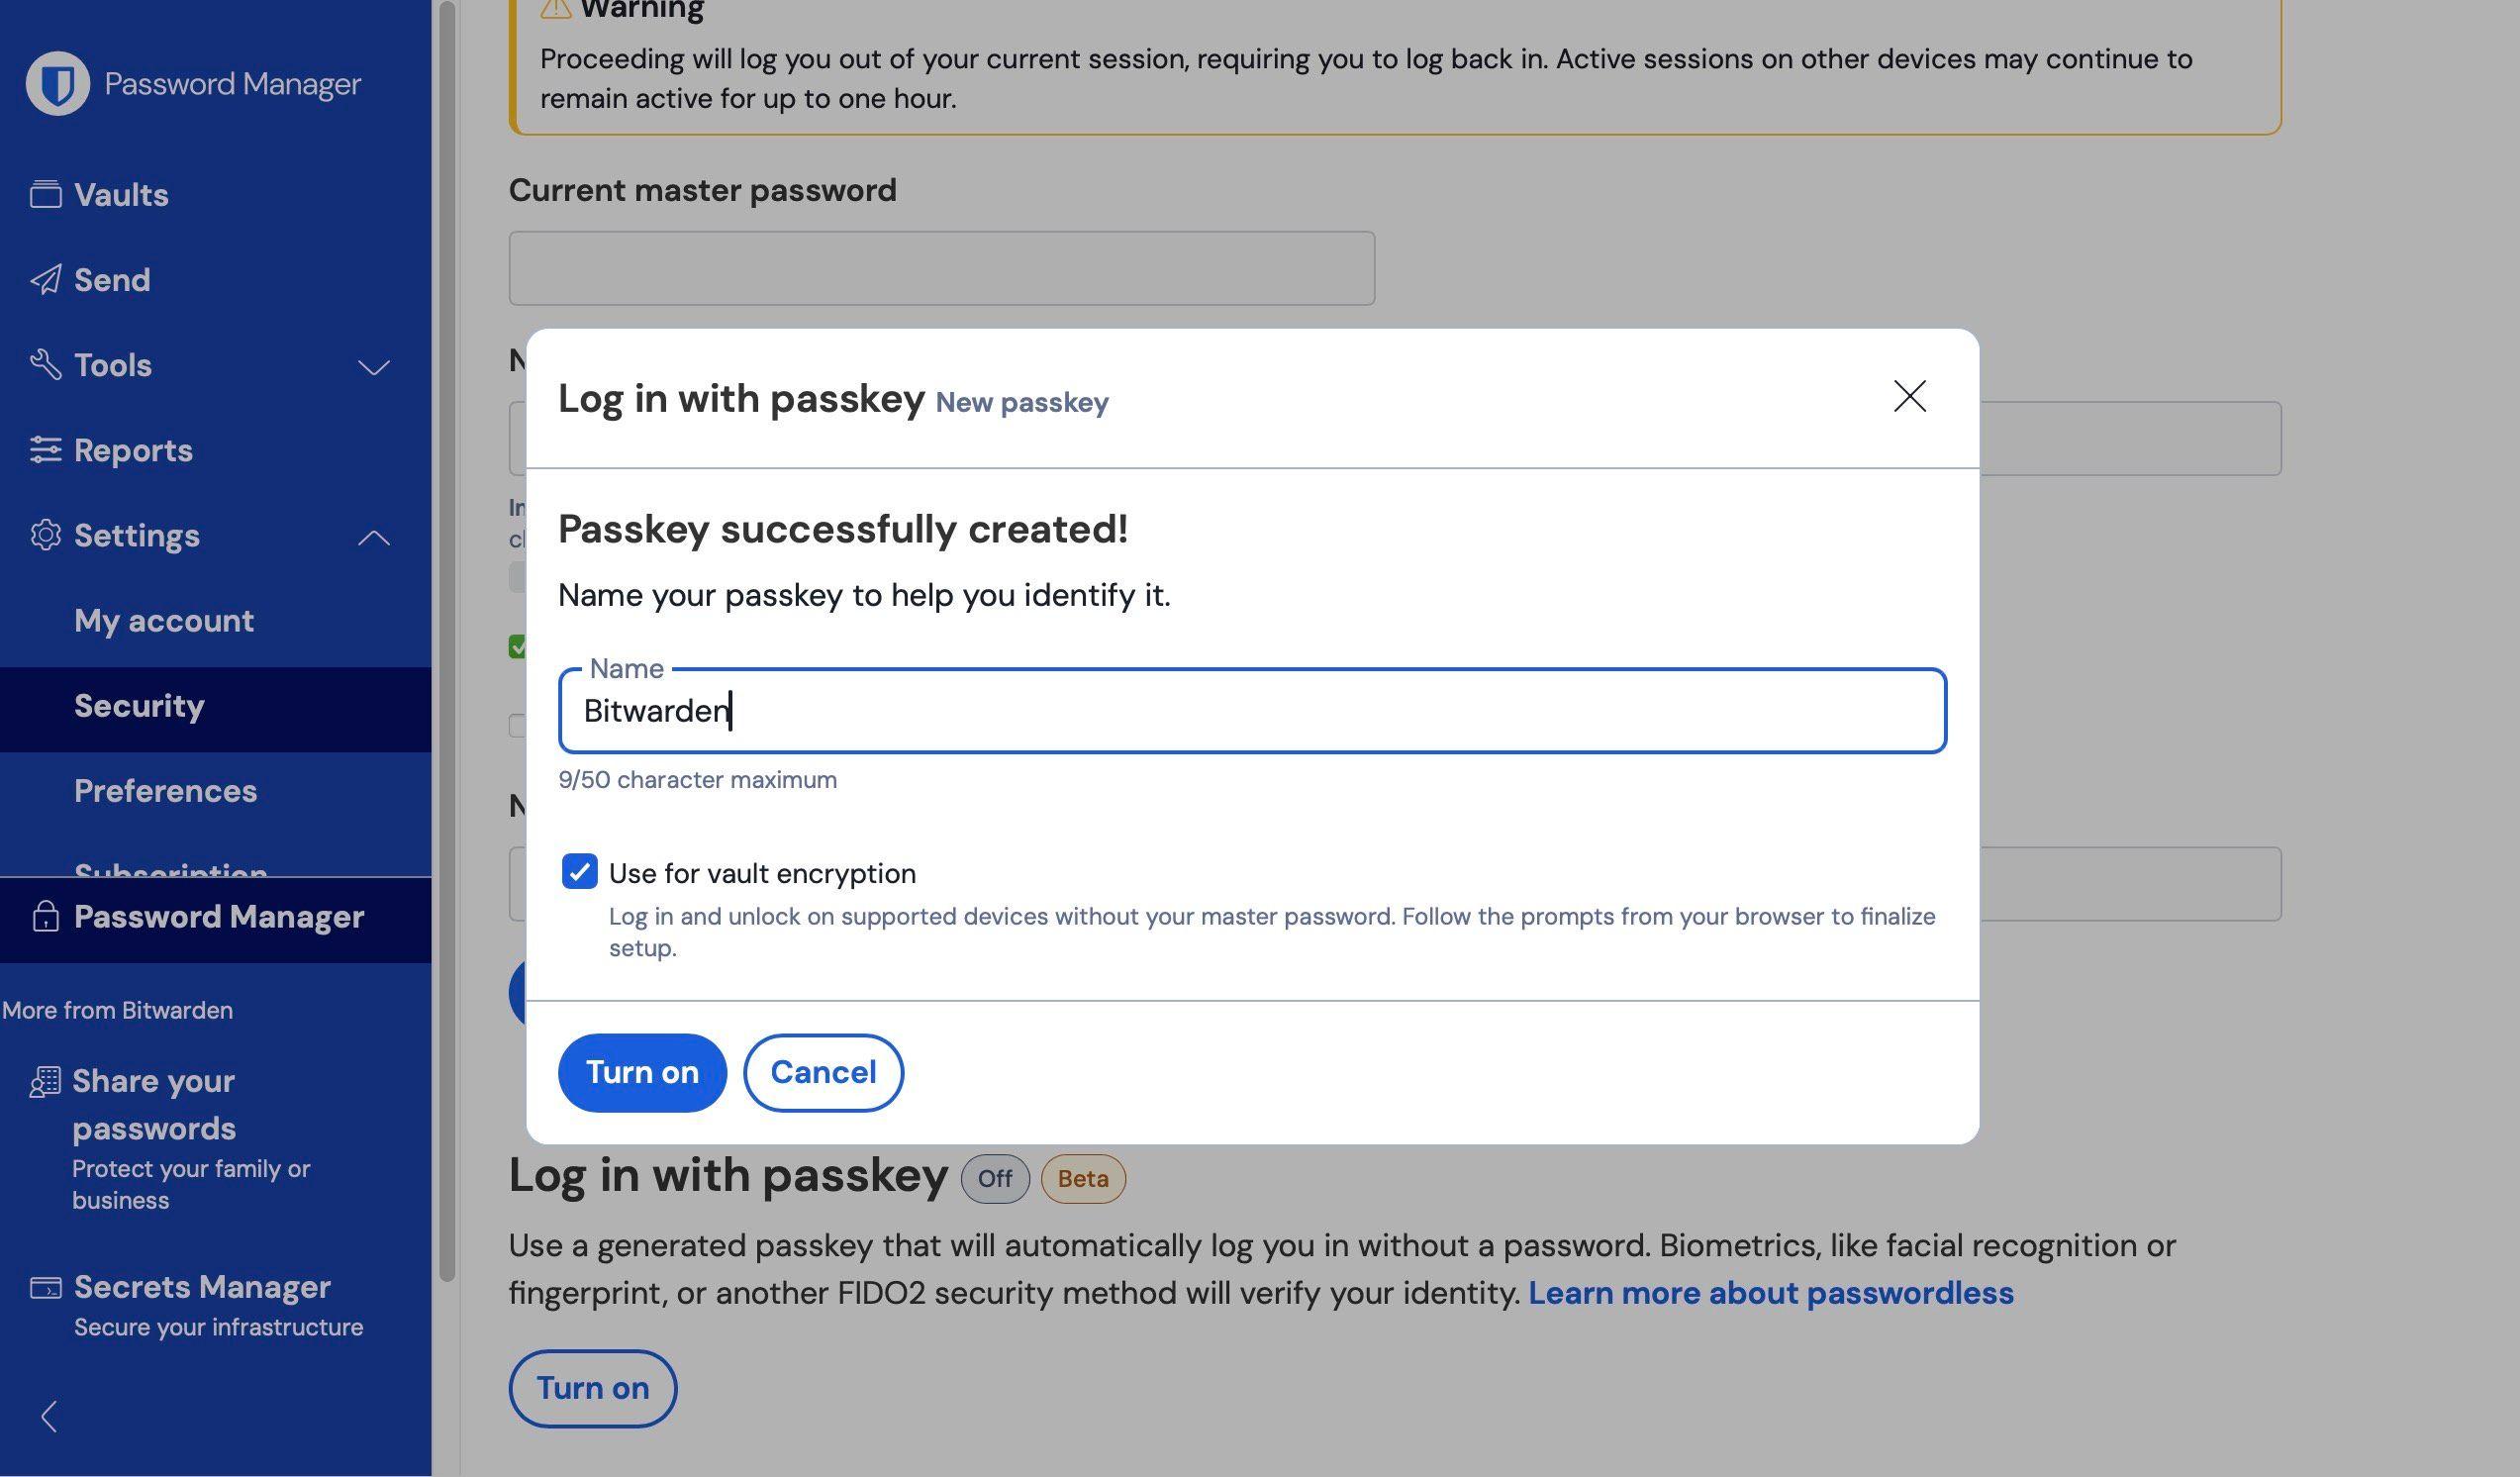2520x1477 pixels.
Task: Open My account settings
Action: pyautogui.click(x=164, y=620)
